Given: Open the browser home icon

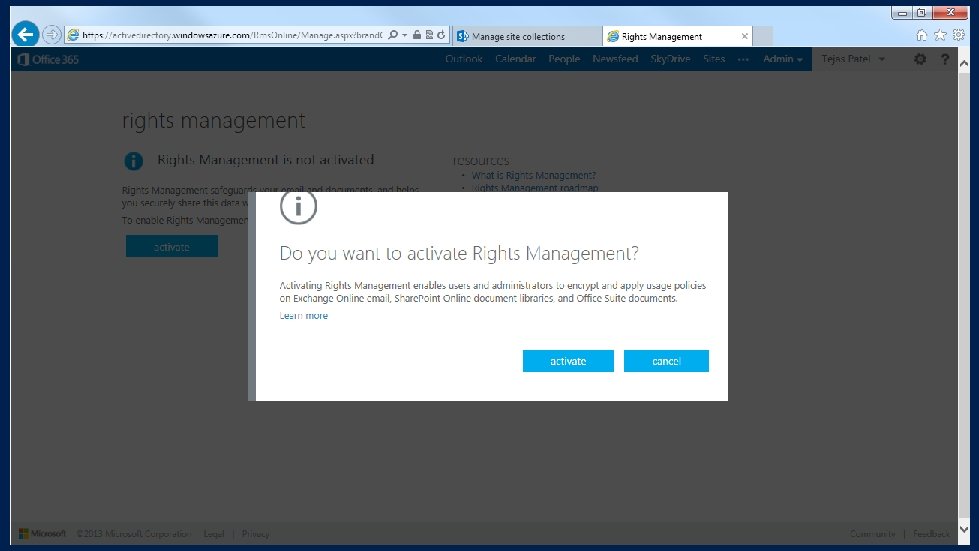Looking at the screenshot, I should 921,36.
